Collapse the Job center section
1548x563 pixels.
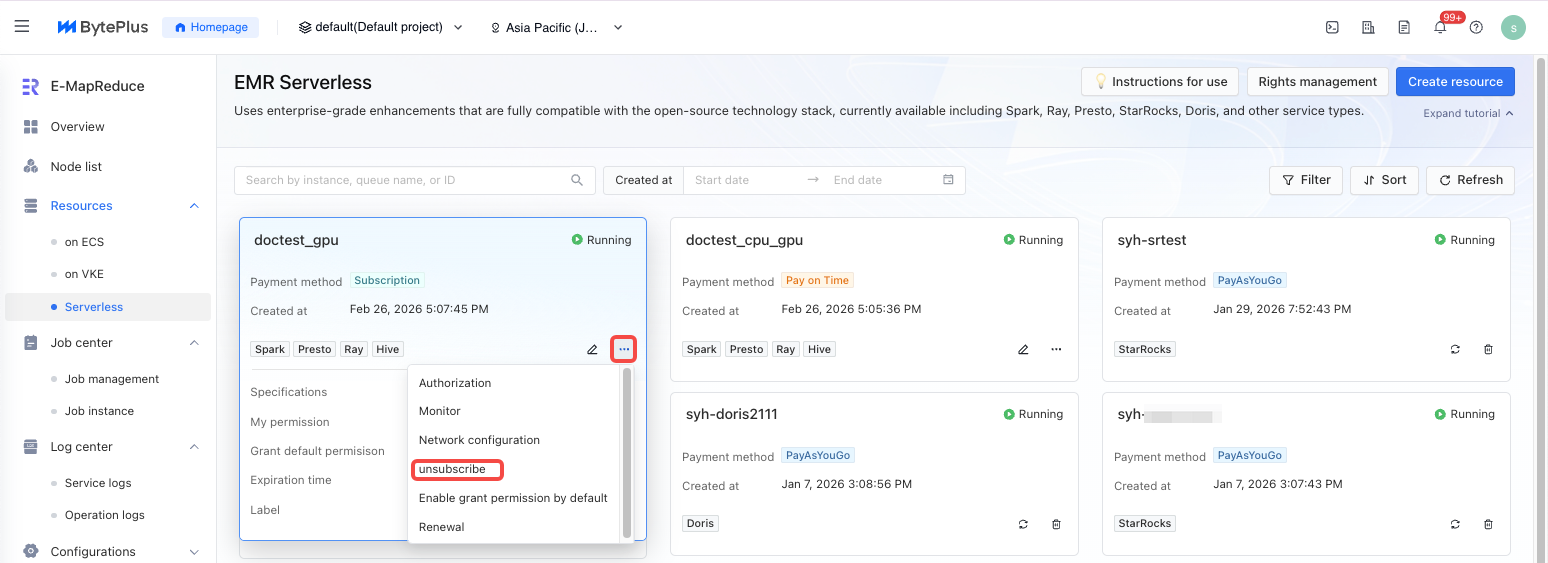[x=194, y=343]
